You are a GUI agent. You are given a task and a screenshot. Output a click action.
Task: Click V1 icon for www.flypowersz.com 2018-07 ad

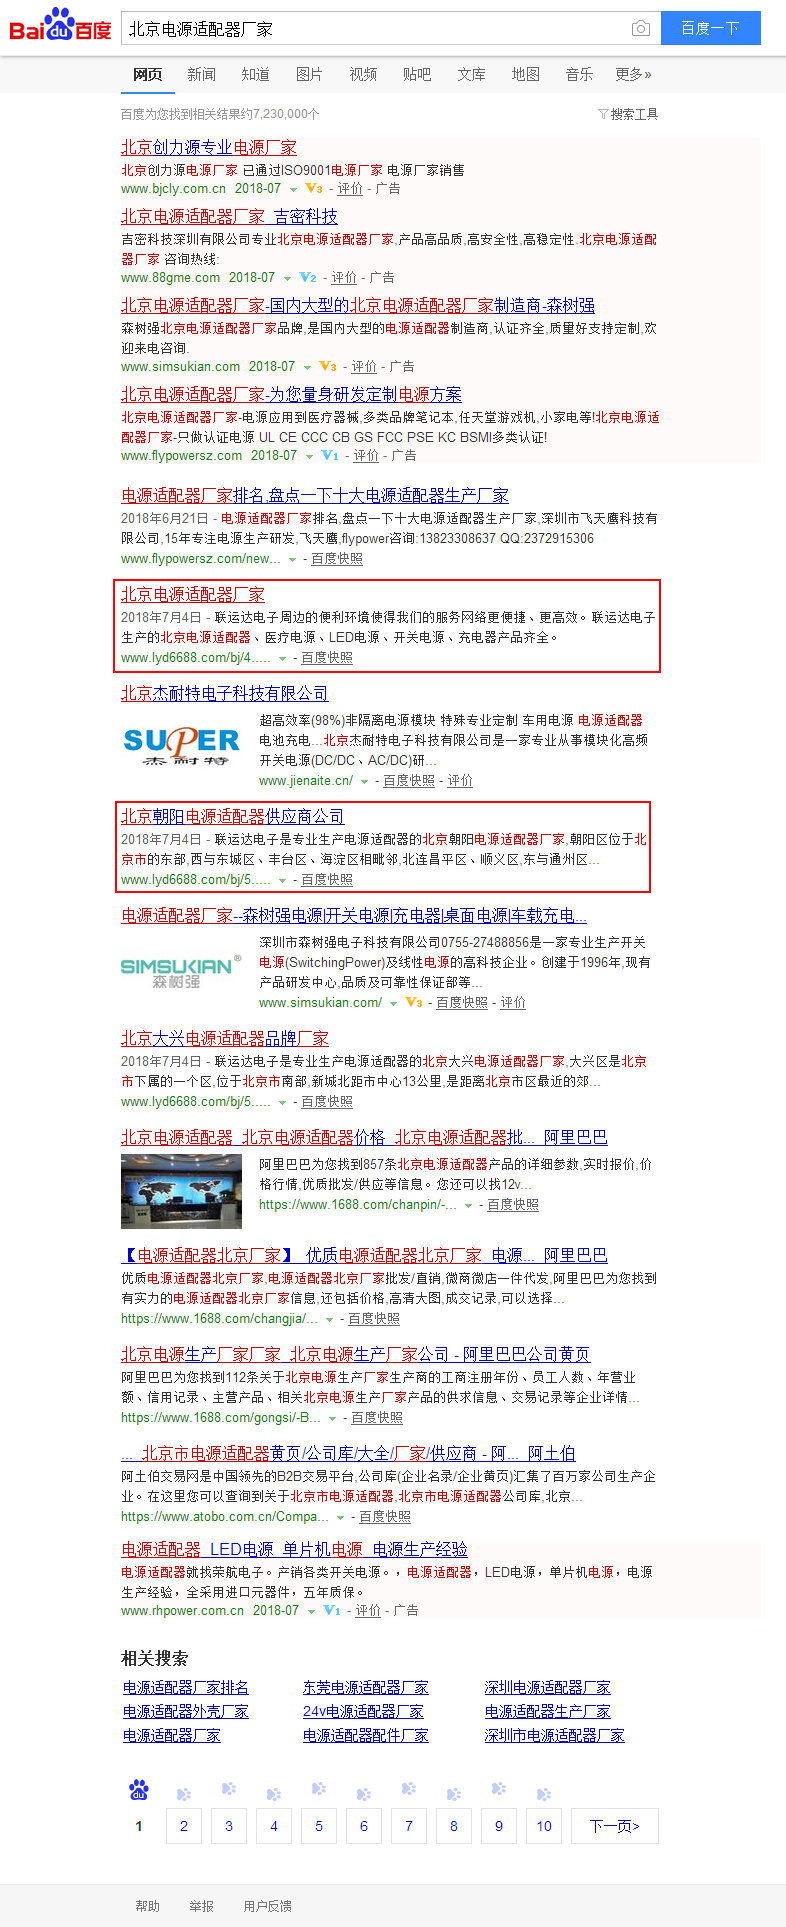tap(330, 455)
